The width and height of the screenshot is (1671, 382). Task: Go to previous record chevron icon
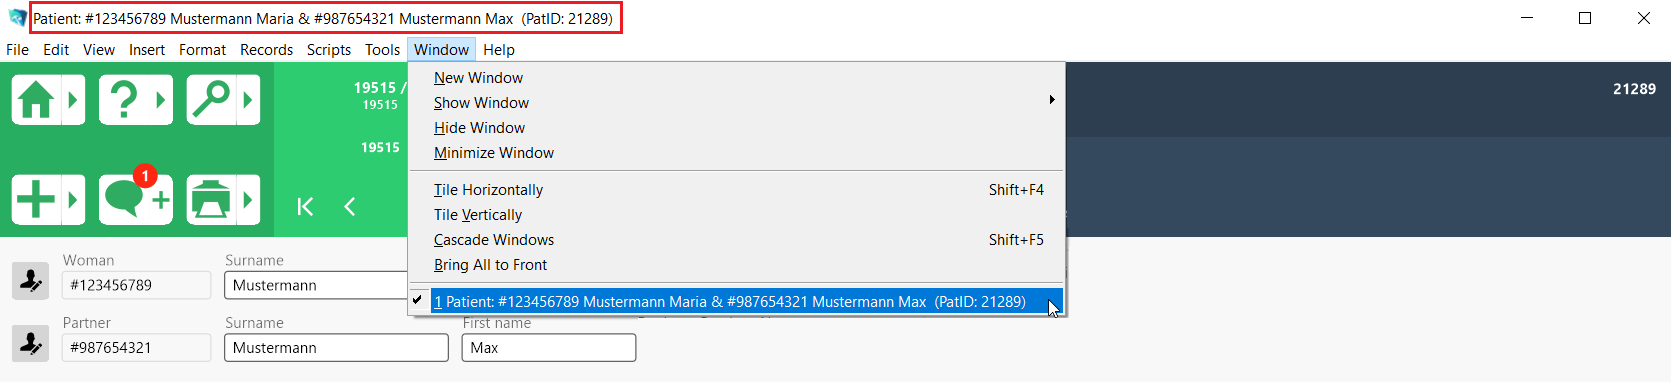pyautogui.click(x=349, y=206)
